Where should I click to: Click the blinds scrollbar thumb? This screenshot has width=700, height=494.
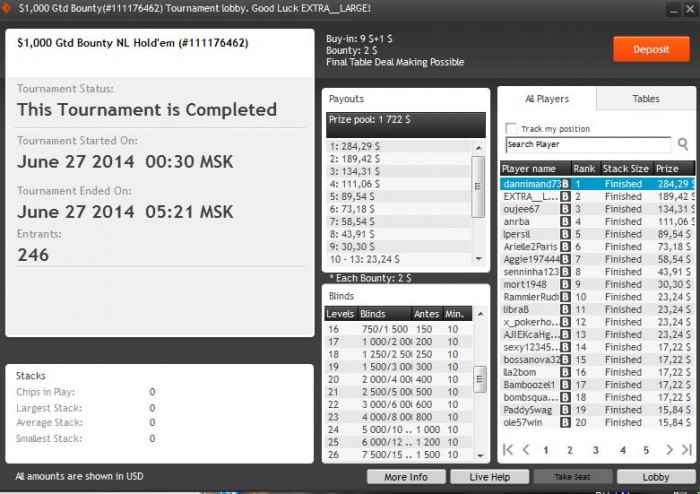(480, 379)
